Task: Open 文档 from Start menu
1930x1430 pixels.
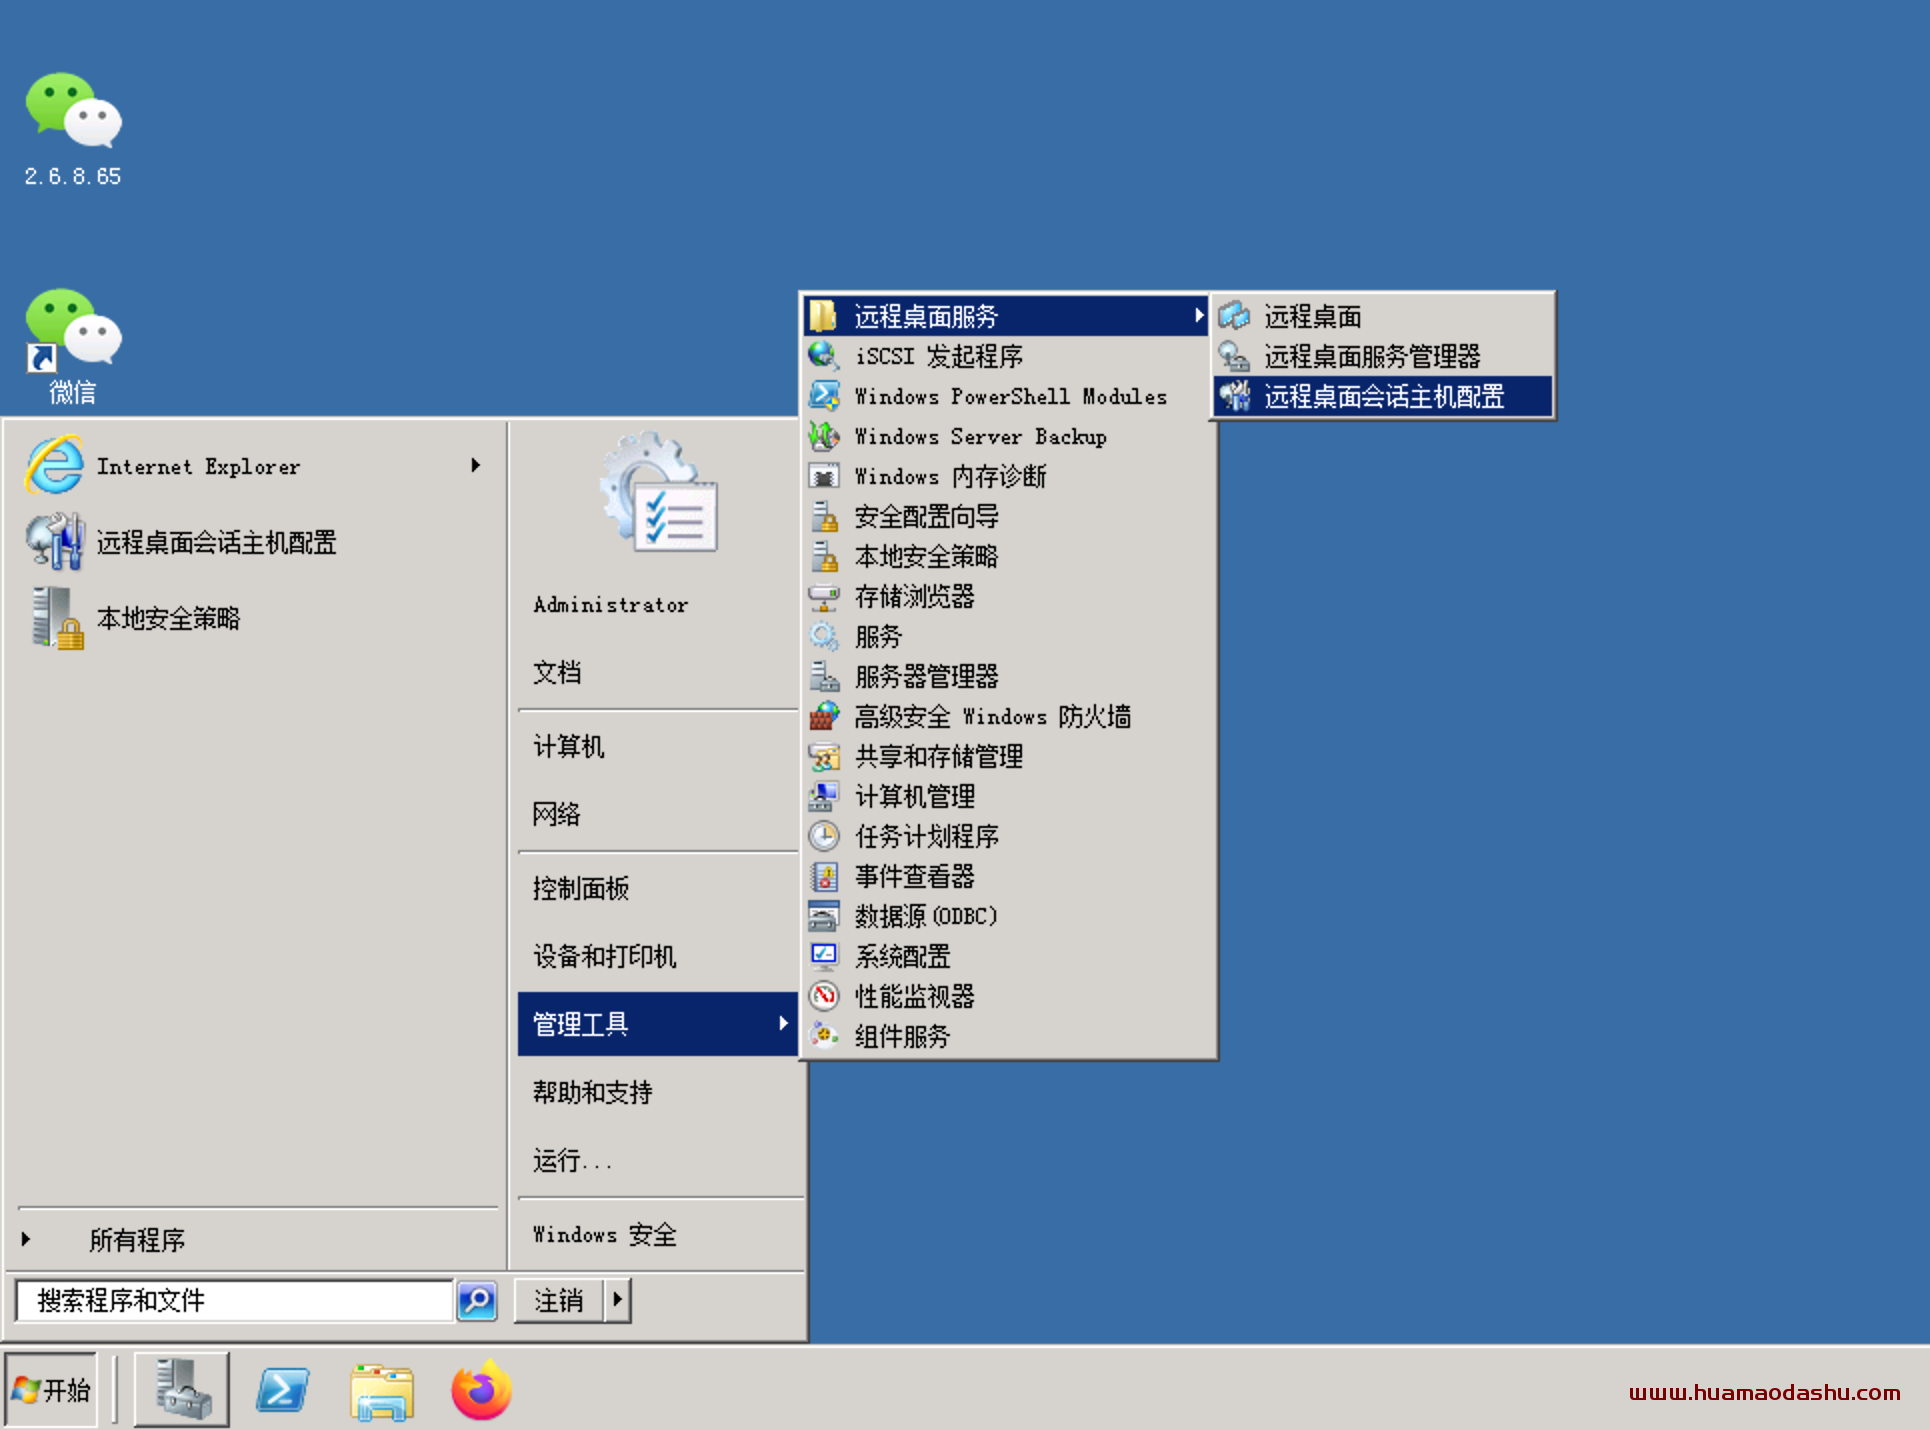Action: [557, 672]
